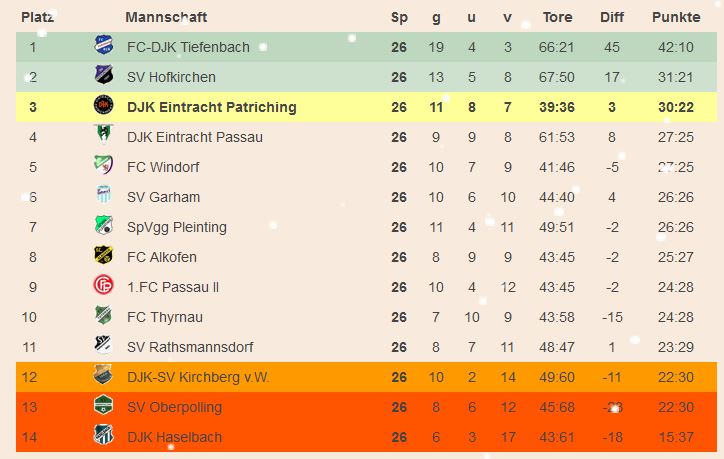
Task: Open the SV Garham team name
Action: [163, 197]
